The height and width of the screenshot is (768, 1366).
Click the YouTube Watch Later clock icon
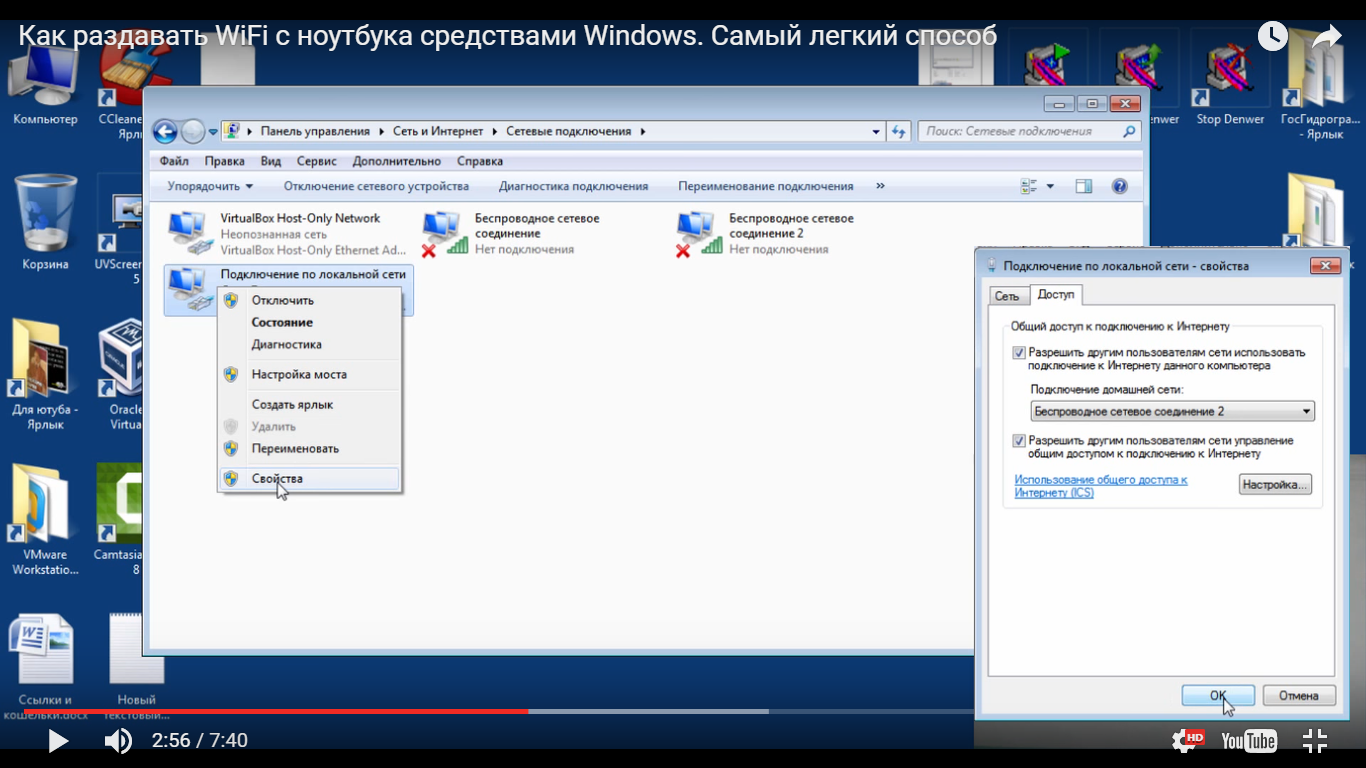(1272, 37)
